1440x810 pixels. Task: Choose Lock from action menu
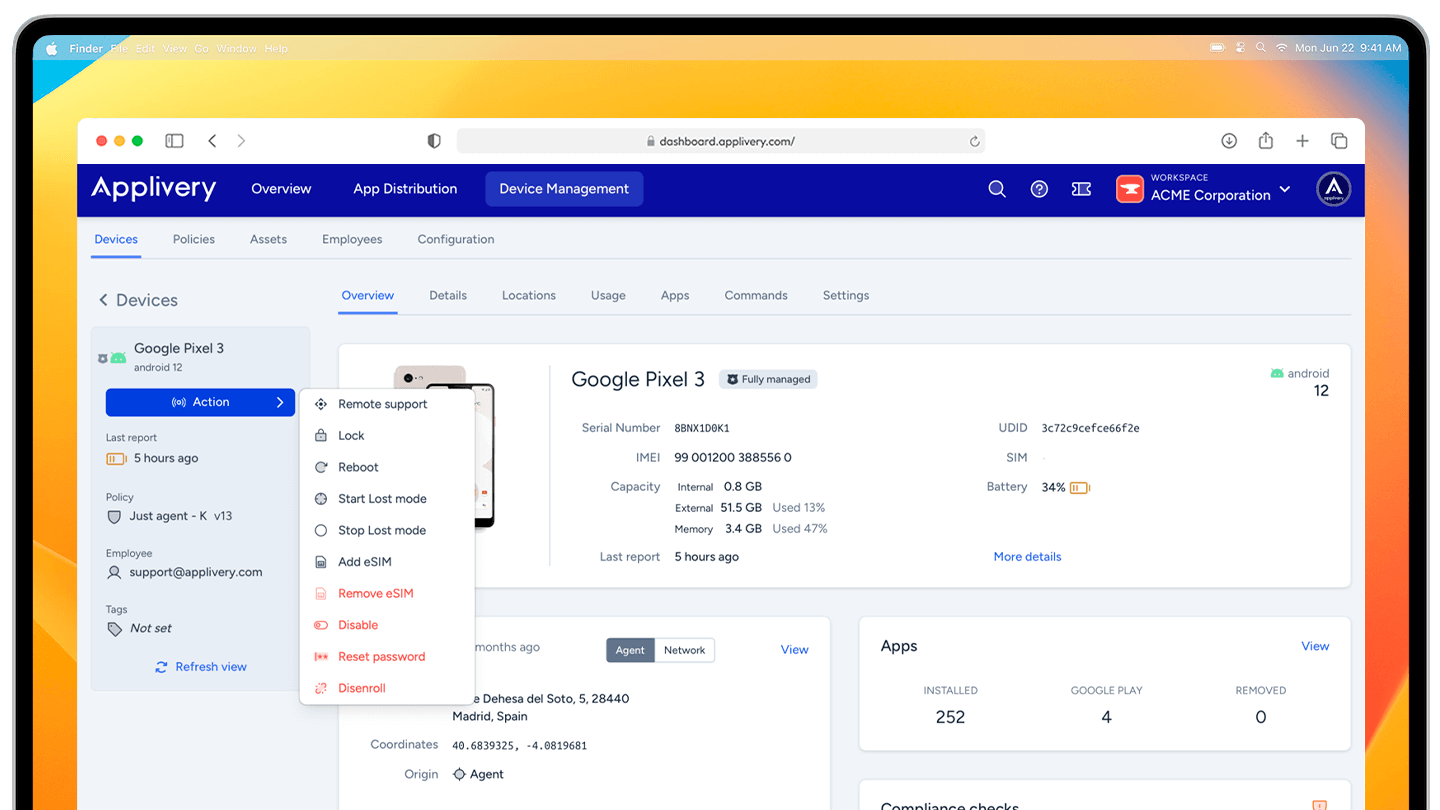[386, 436]
